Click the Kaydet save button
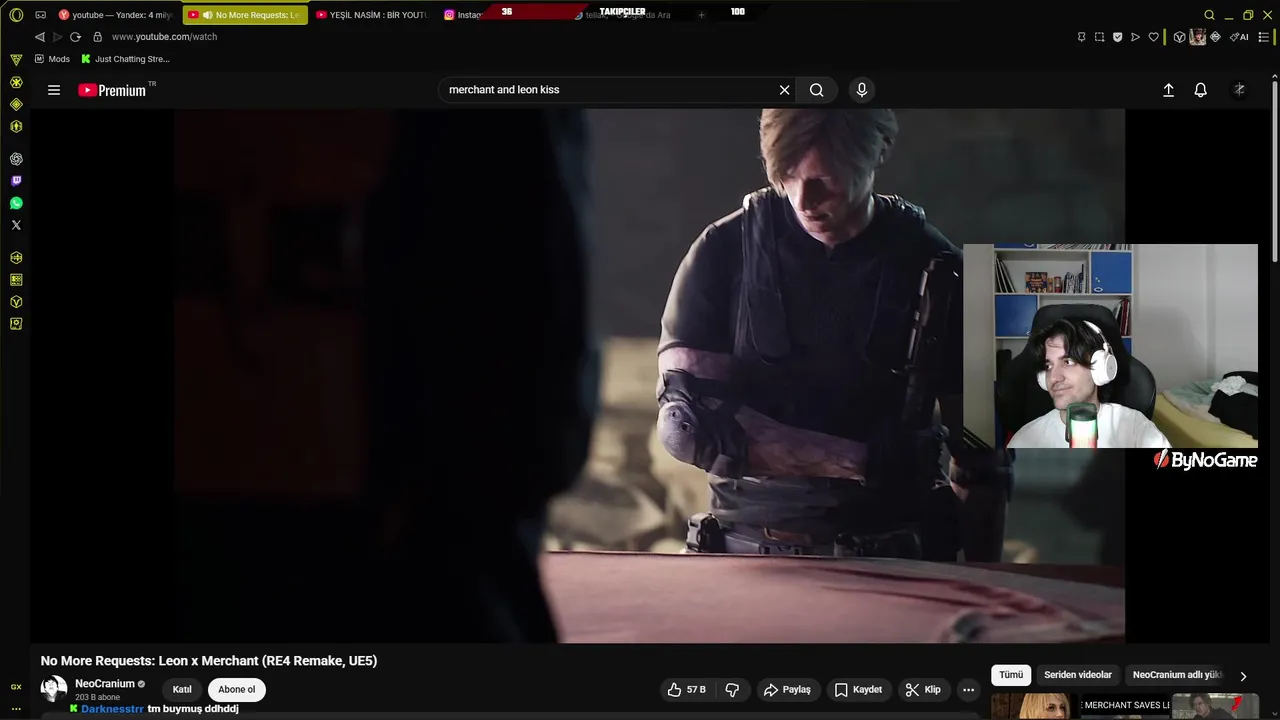The image size is (1280, 720). coord(858,689)
